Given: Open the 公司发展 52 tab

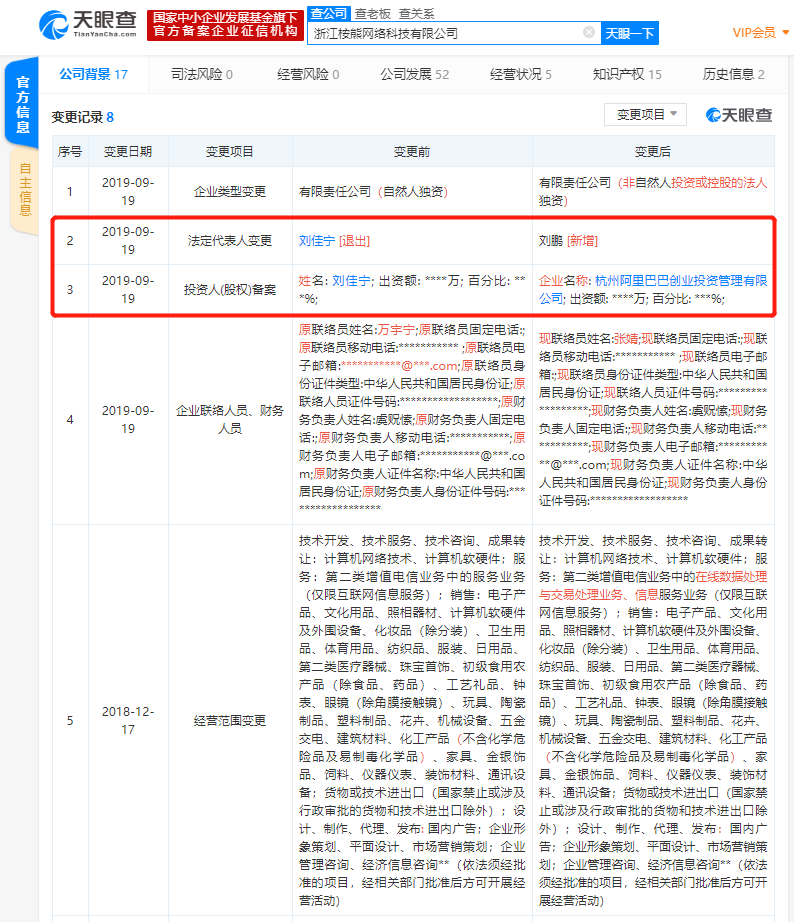Looking at the screenshot, I should 415,75.
